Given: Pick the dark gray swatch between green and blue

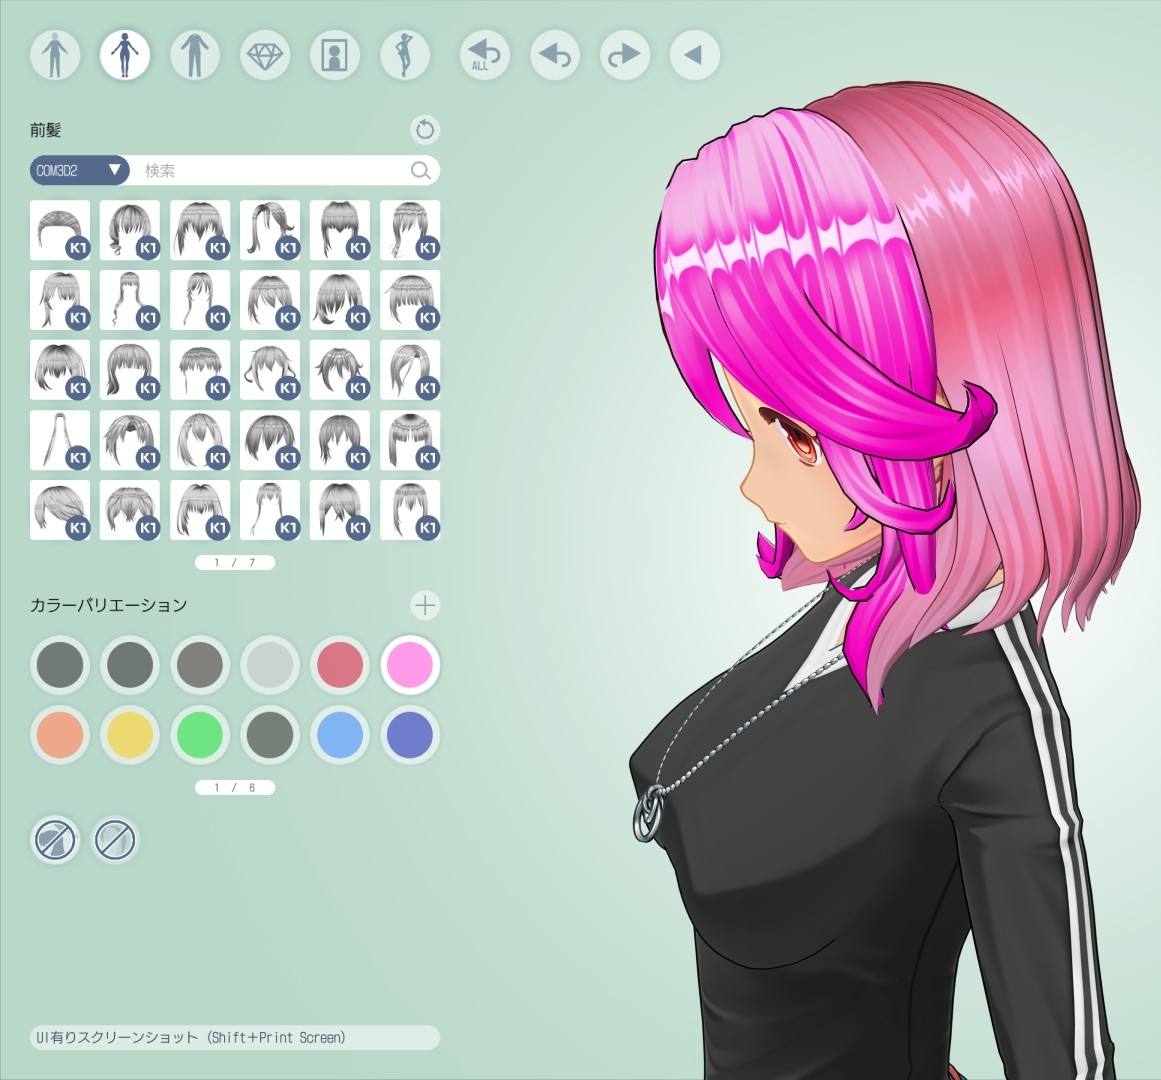Looking at the screenshot, I should coord(270,735).
